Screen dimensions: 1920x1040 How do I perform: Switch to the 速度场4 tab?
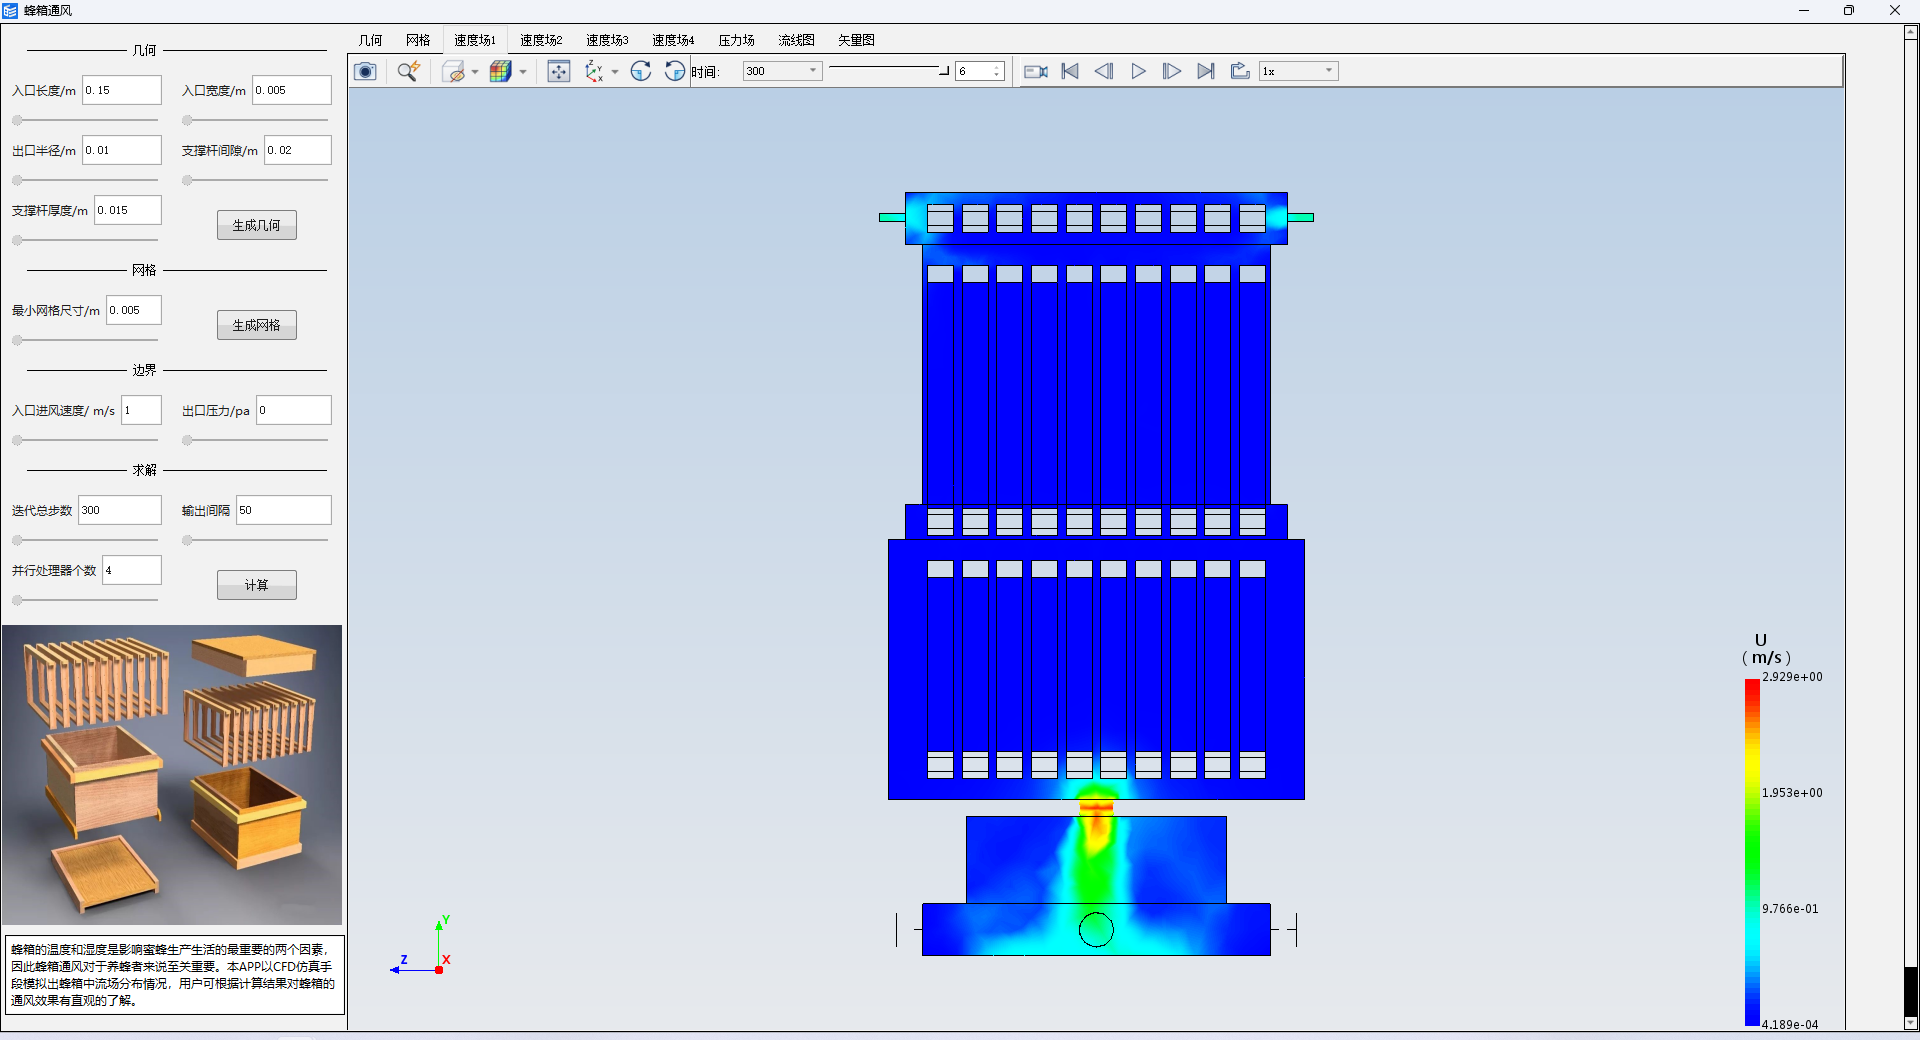[x=673, y=40]
